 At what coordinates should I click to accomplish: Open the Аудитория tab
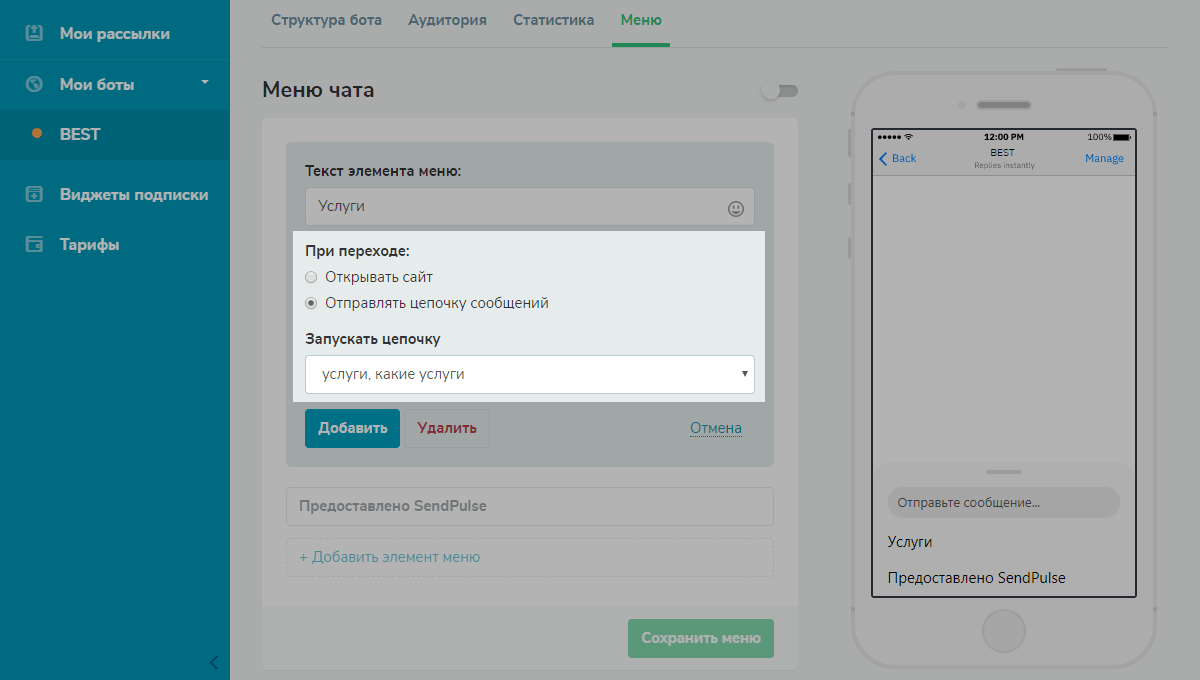(x=447, y=20)
